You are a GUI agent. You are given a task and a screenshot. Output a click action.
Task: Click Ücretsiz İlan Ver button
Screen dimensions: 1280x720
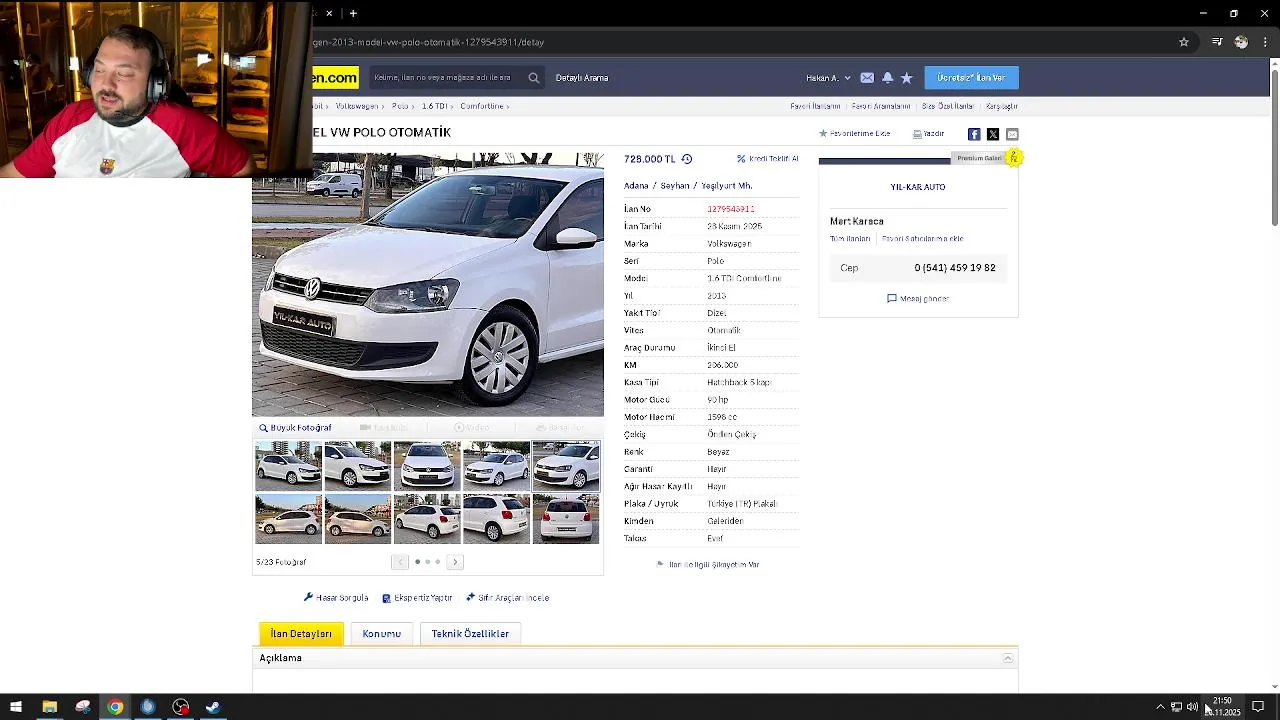click(971, 78)
